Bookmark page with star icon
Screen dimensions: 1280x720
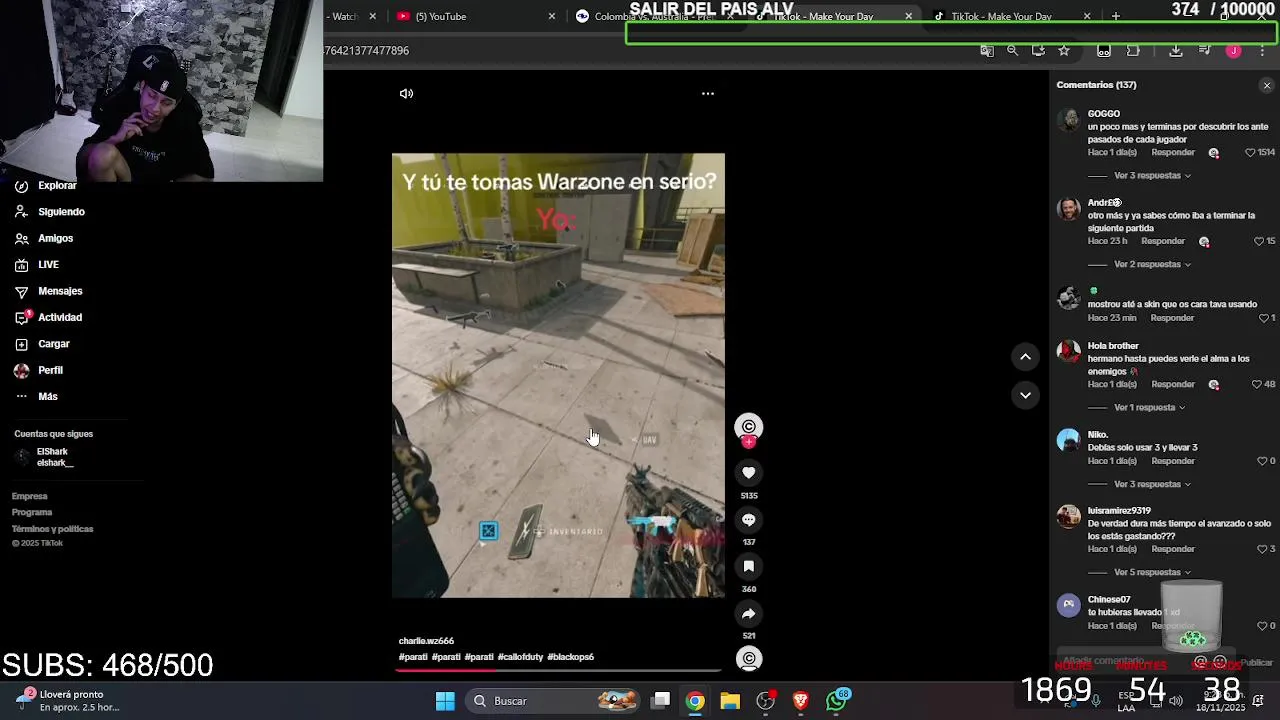coord(1064,50)
